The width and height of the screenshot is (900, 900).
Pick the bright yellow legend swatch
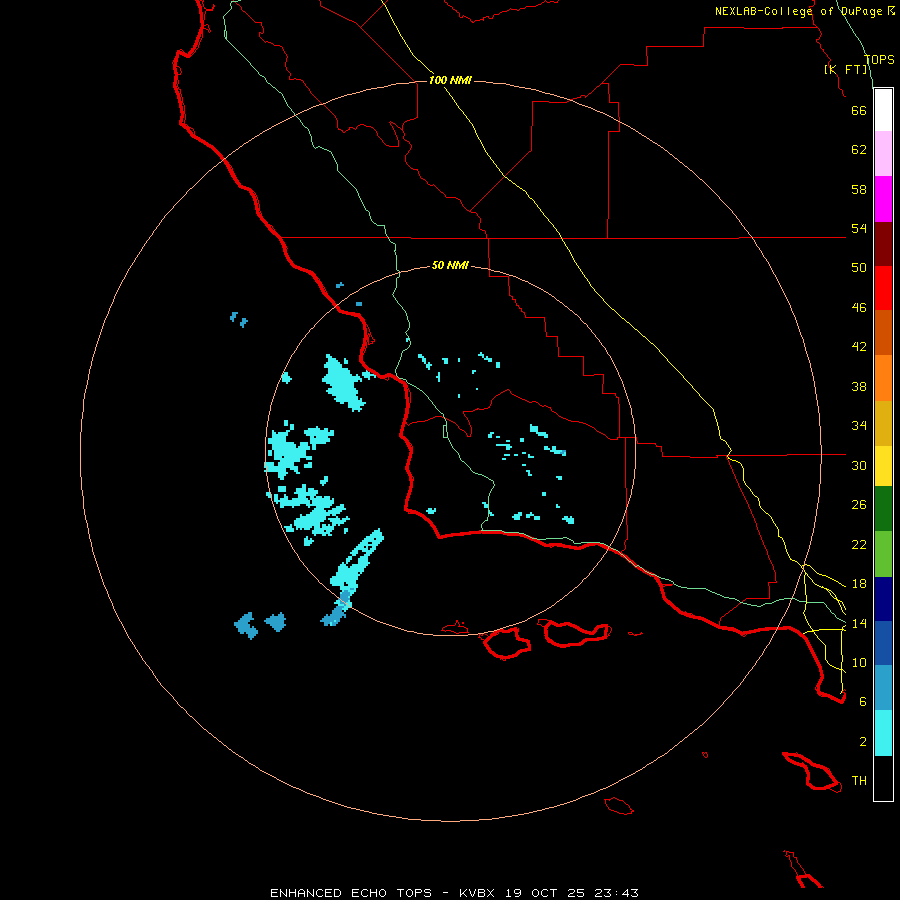[883, 466]
